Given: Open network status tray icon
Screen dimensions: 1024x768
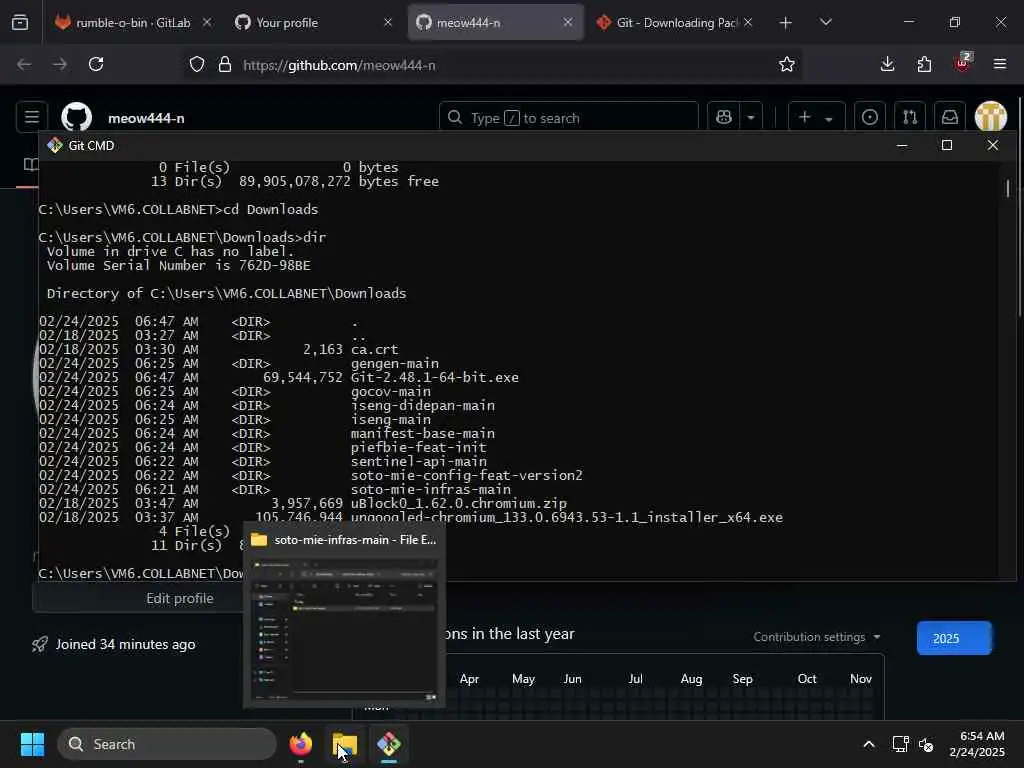Looking at the screenshot, I should (x=901, y=744).
